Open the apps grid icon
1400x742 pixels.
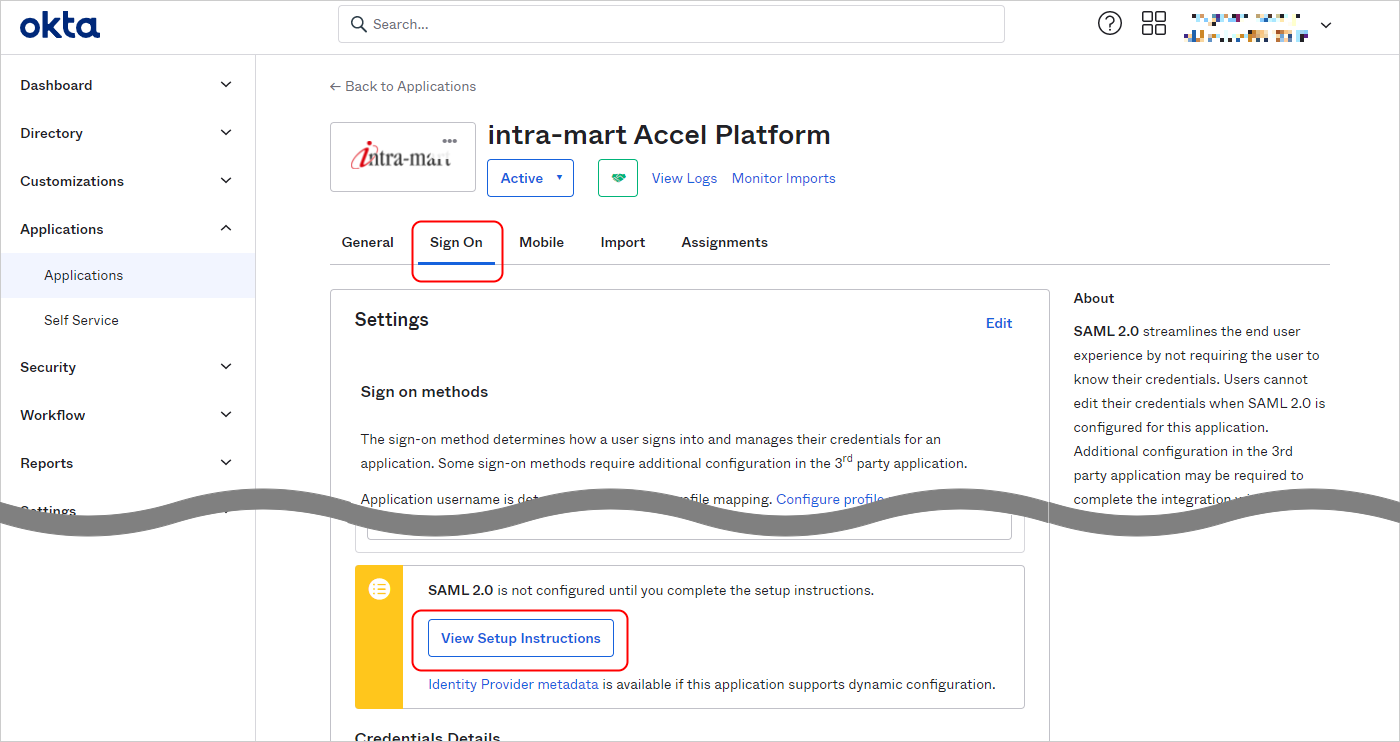pyautogui.click(x=1154, y=24)
